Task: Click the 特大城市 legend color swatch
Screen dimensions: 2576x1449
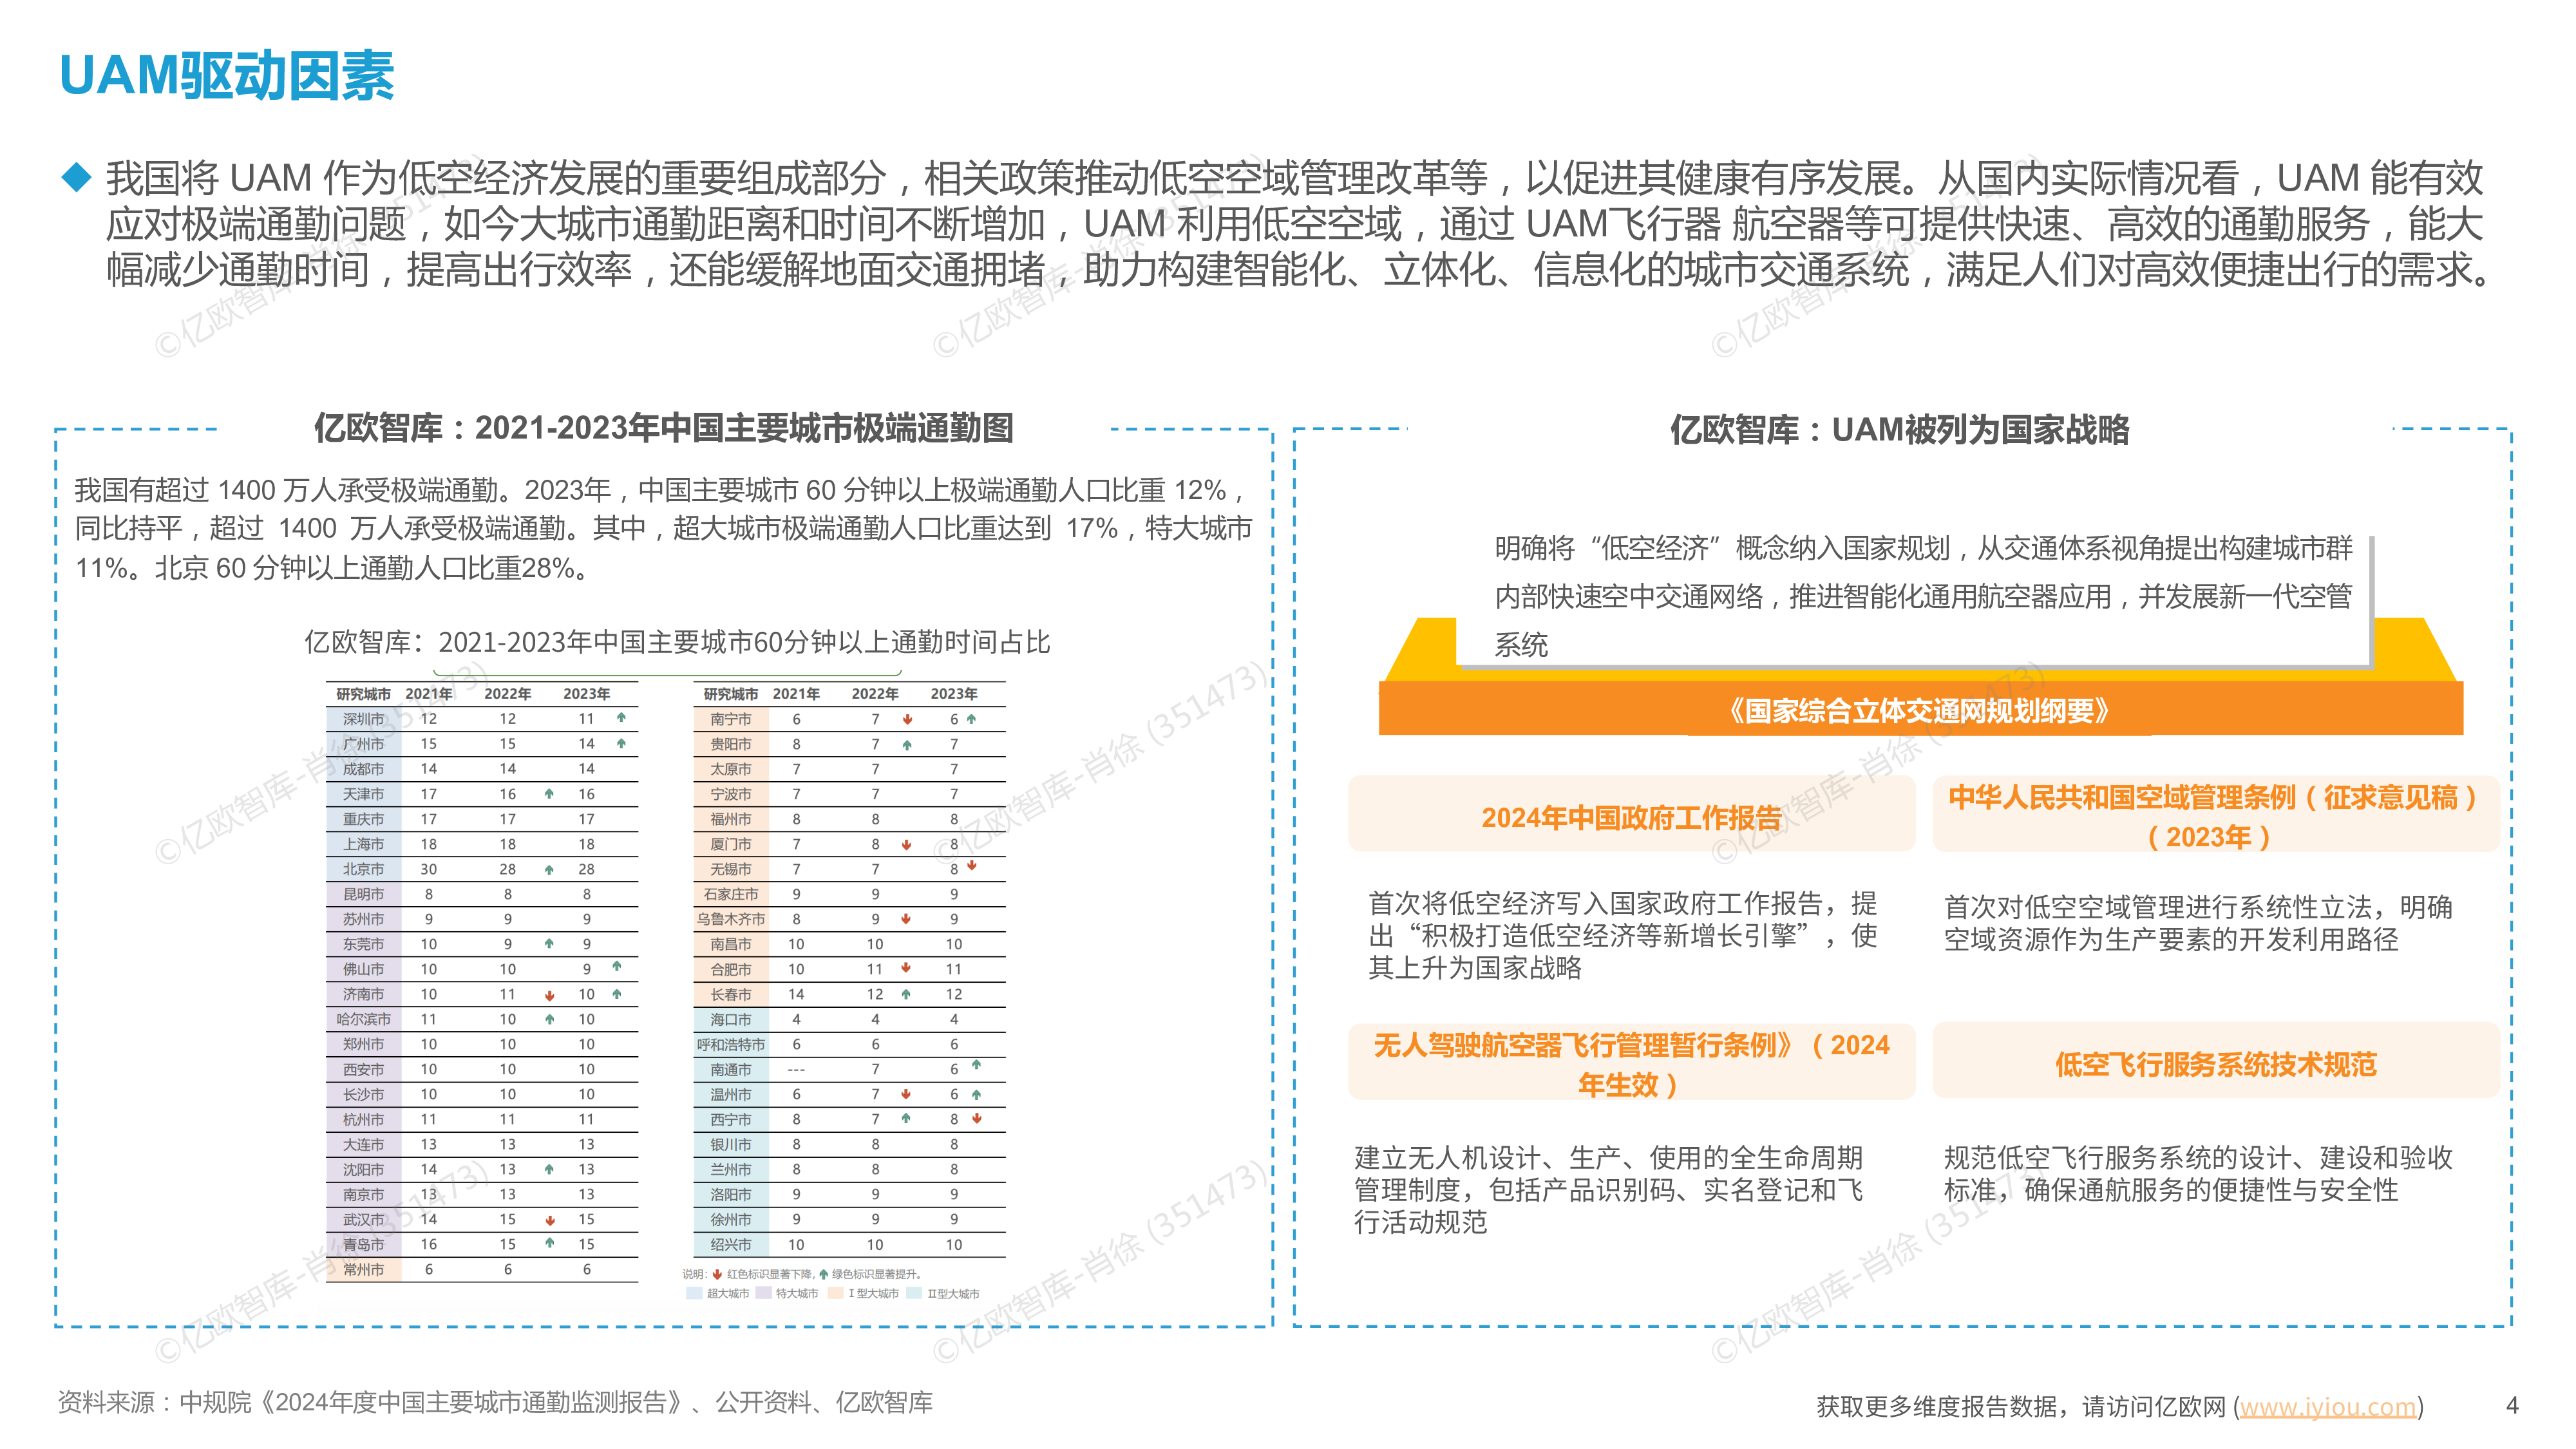Action: coord(764,1293)
